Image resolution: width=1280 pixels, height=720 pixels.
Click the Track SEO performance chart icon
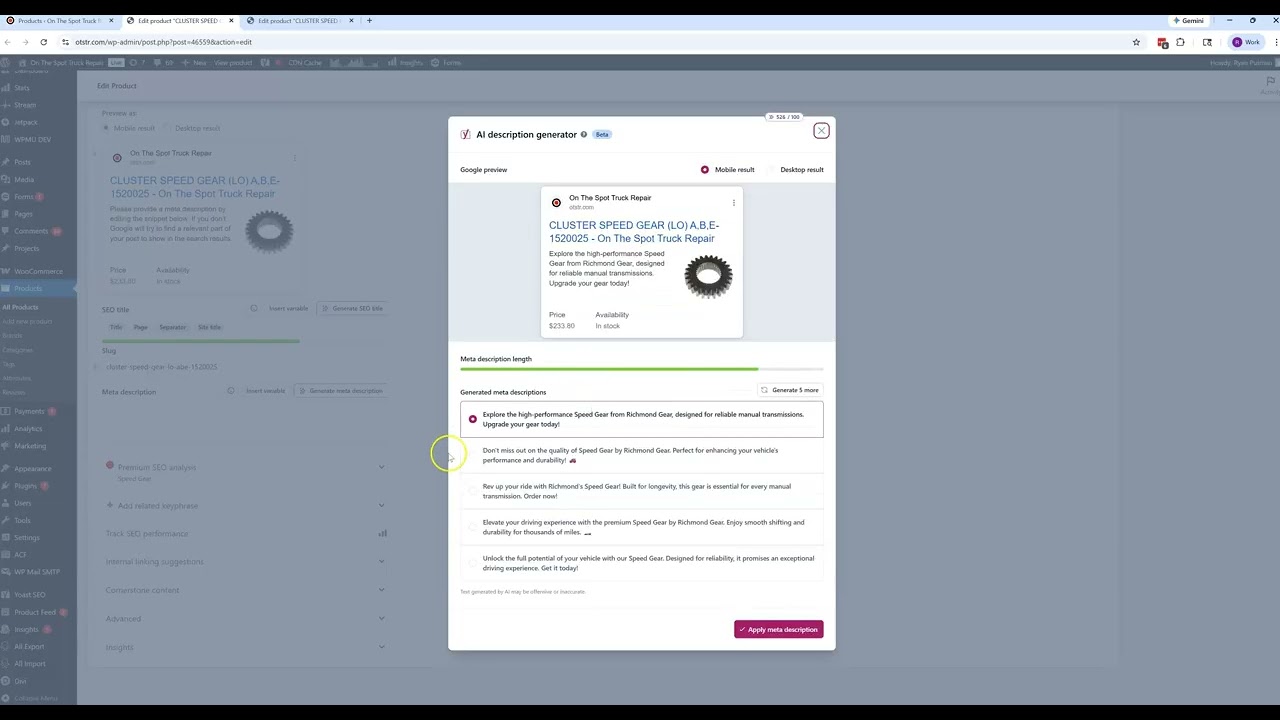pos(382,533)
